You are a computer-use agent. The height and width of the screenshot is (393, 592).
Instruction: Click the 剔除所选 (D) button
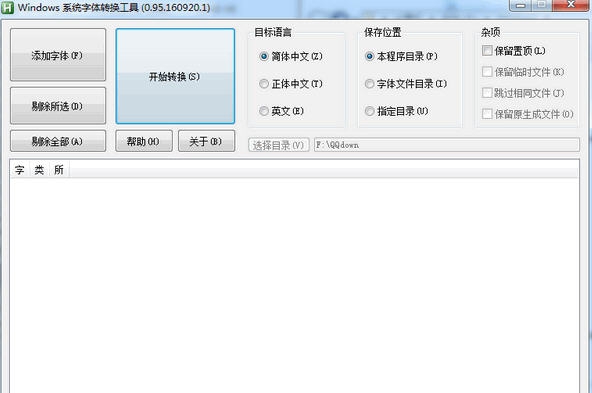click(x=58, y=106)
